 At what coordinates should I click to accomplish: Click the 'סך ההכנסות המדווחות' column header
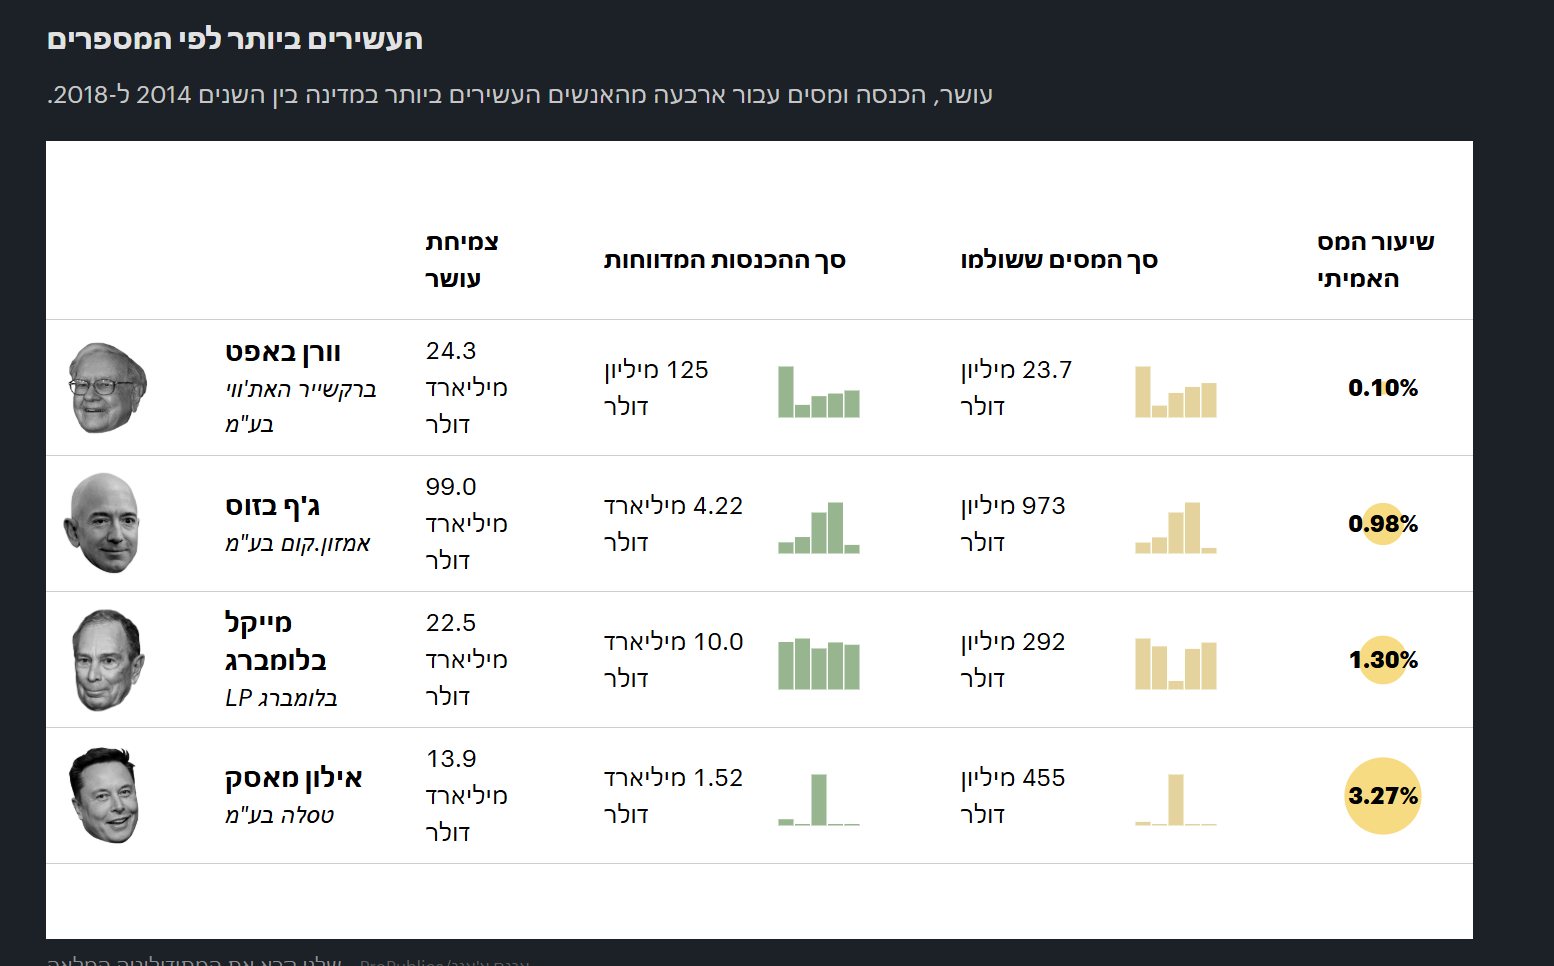tap(725, 260)
